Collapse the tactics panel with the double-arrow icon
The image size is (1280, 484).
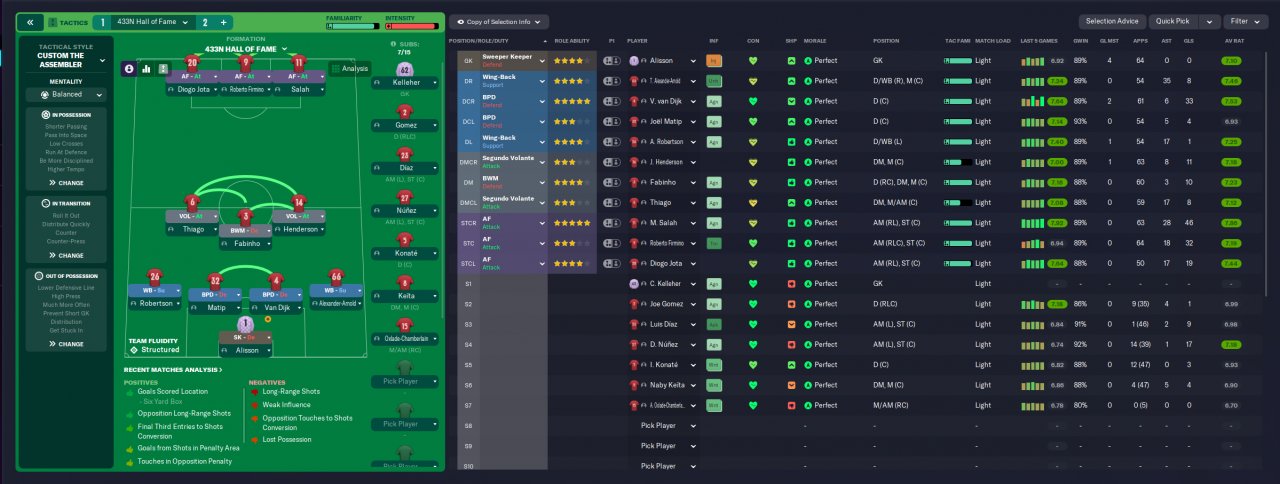30,21
